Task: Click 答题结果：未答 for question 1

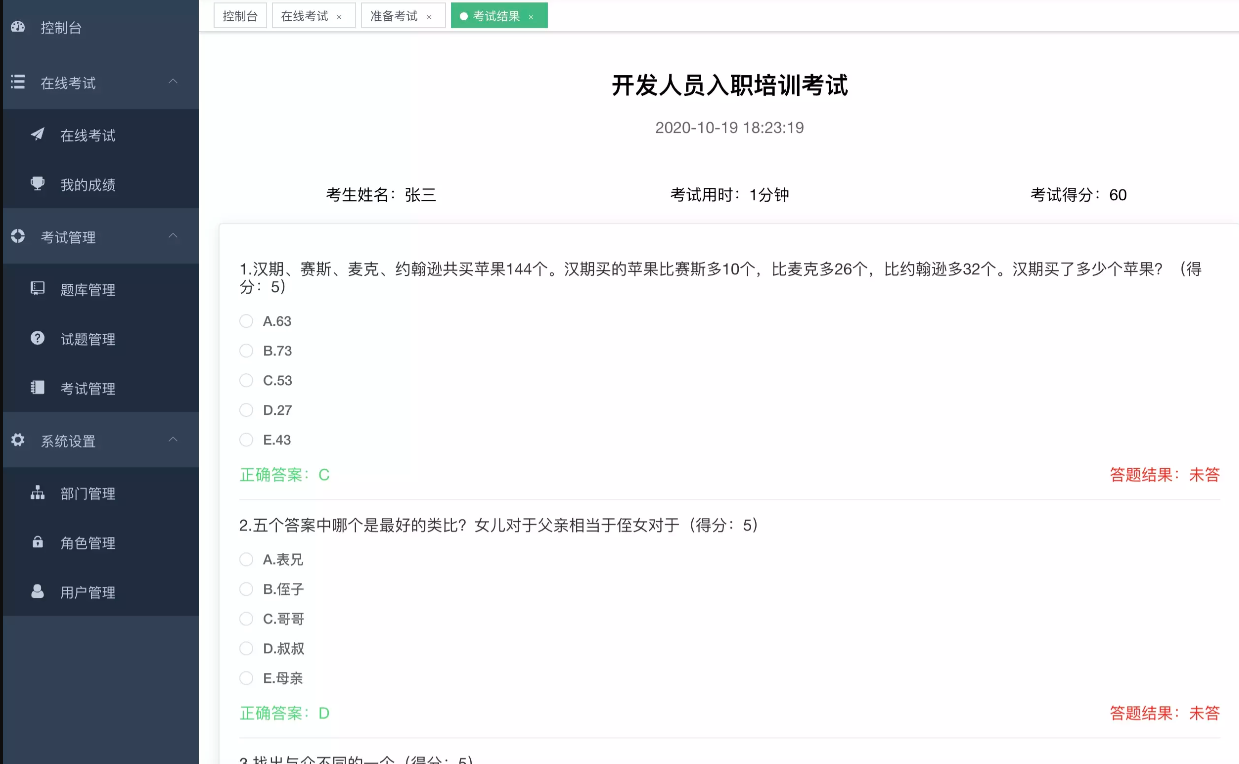Action: tap(1165, 475)
